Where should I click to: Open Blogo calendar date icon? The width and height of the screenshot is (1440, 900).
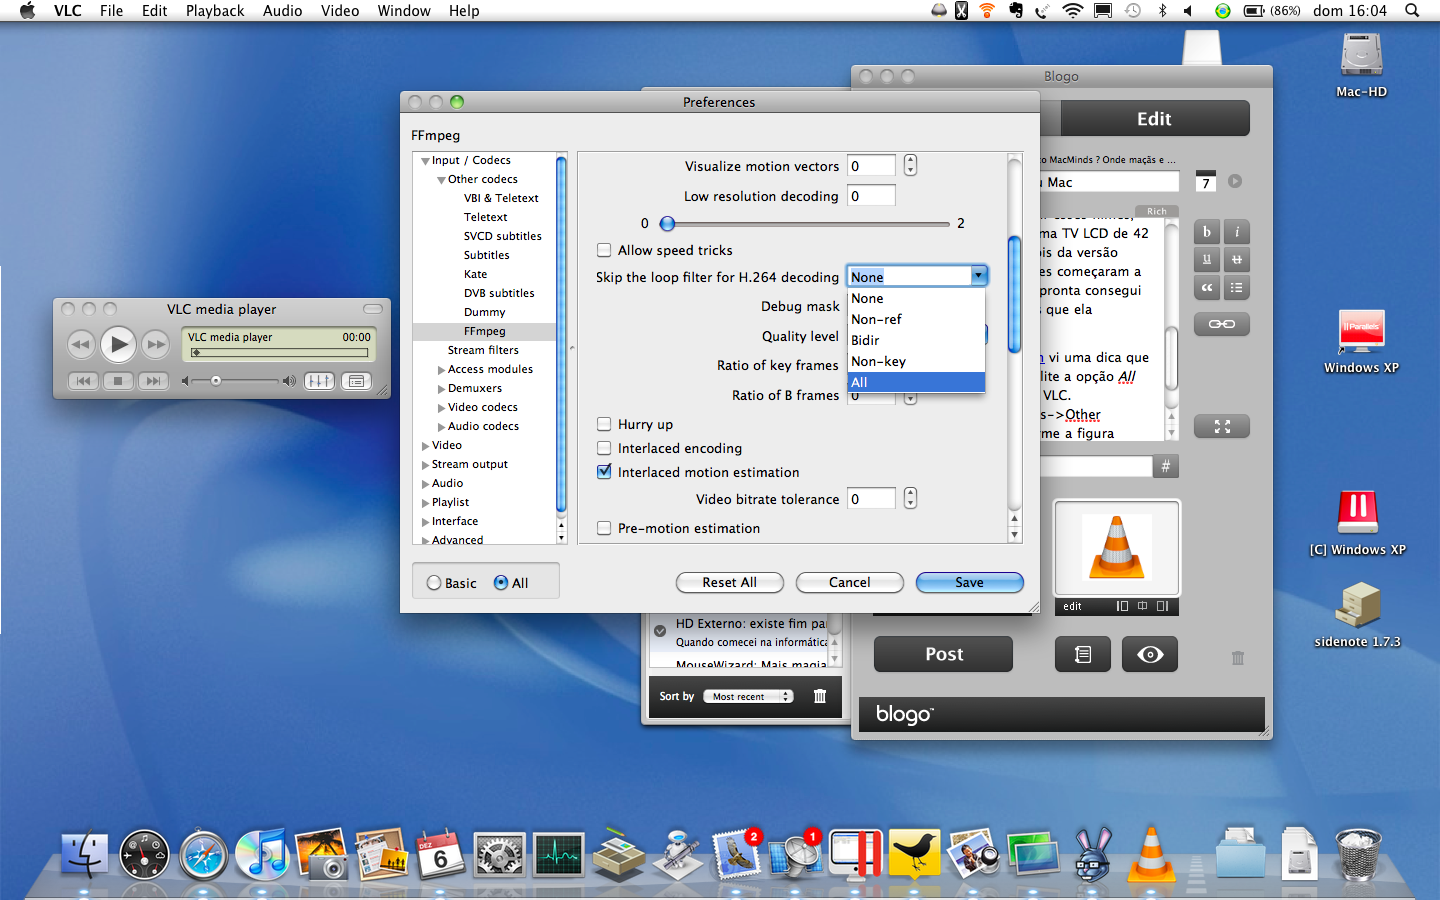(x=1206, y=181)
